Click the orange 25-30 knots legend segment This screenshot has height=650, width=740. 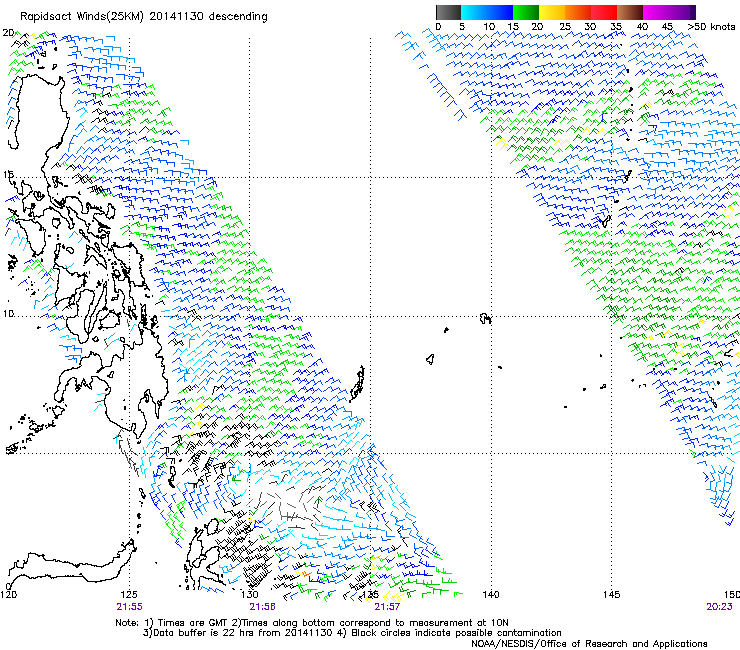pos(578,12)
